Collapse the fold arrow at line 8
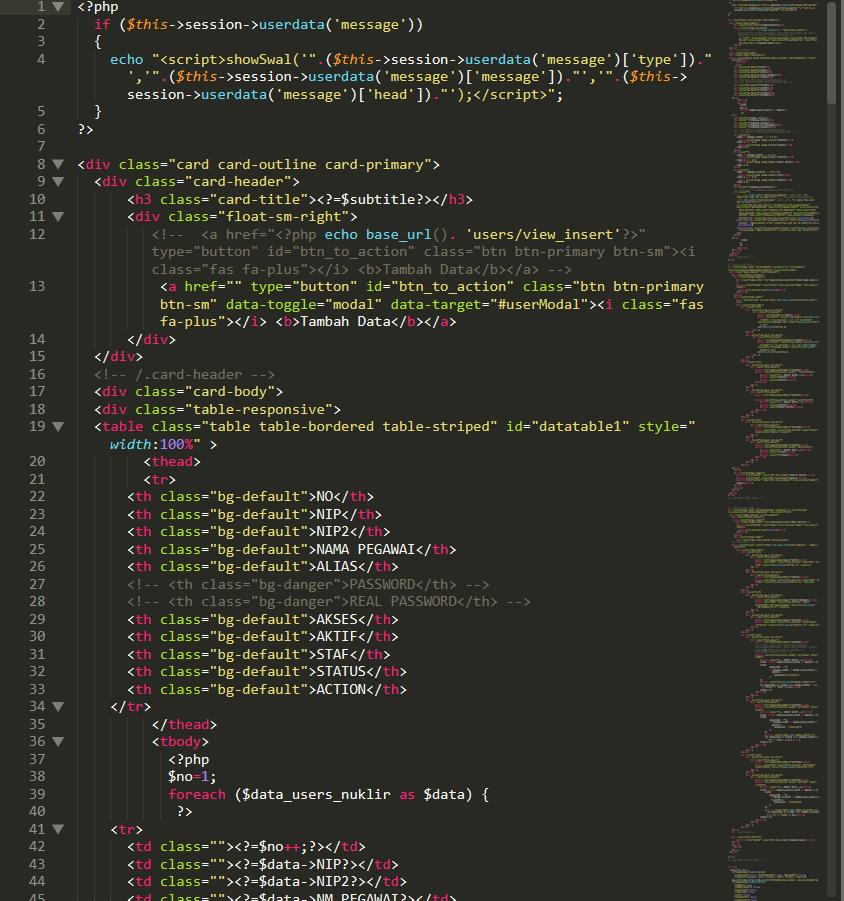This screenshot has height=901, width=844. [x=58, y=164]
